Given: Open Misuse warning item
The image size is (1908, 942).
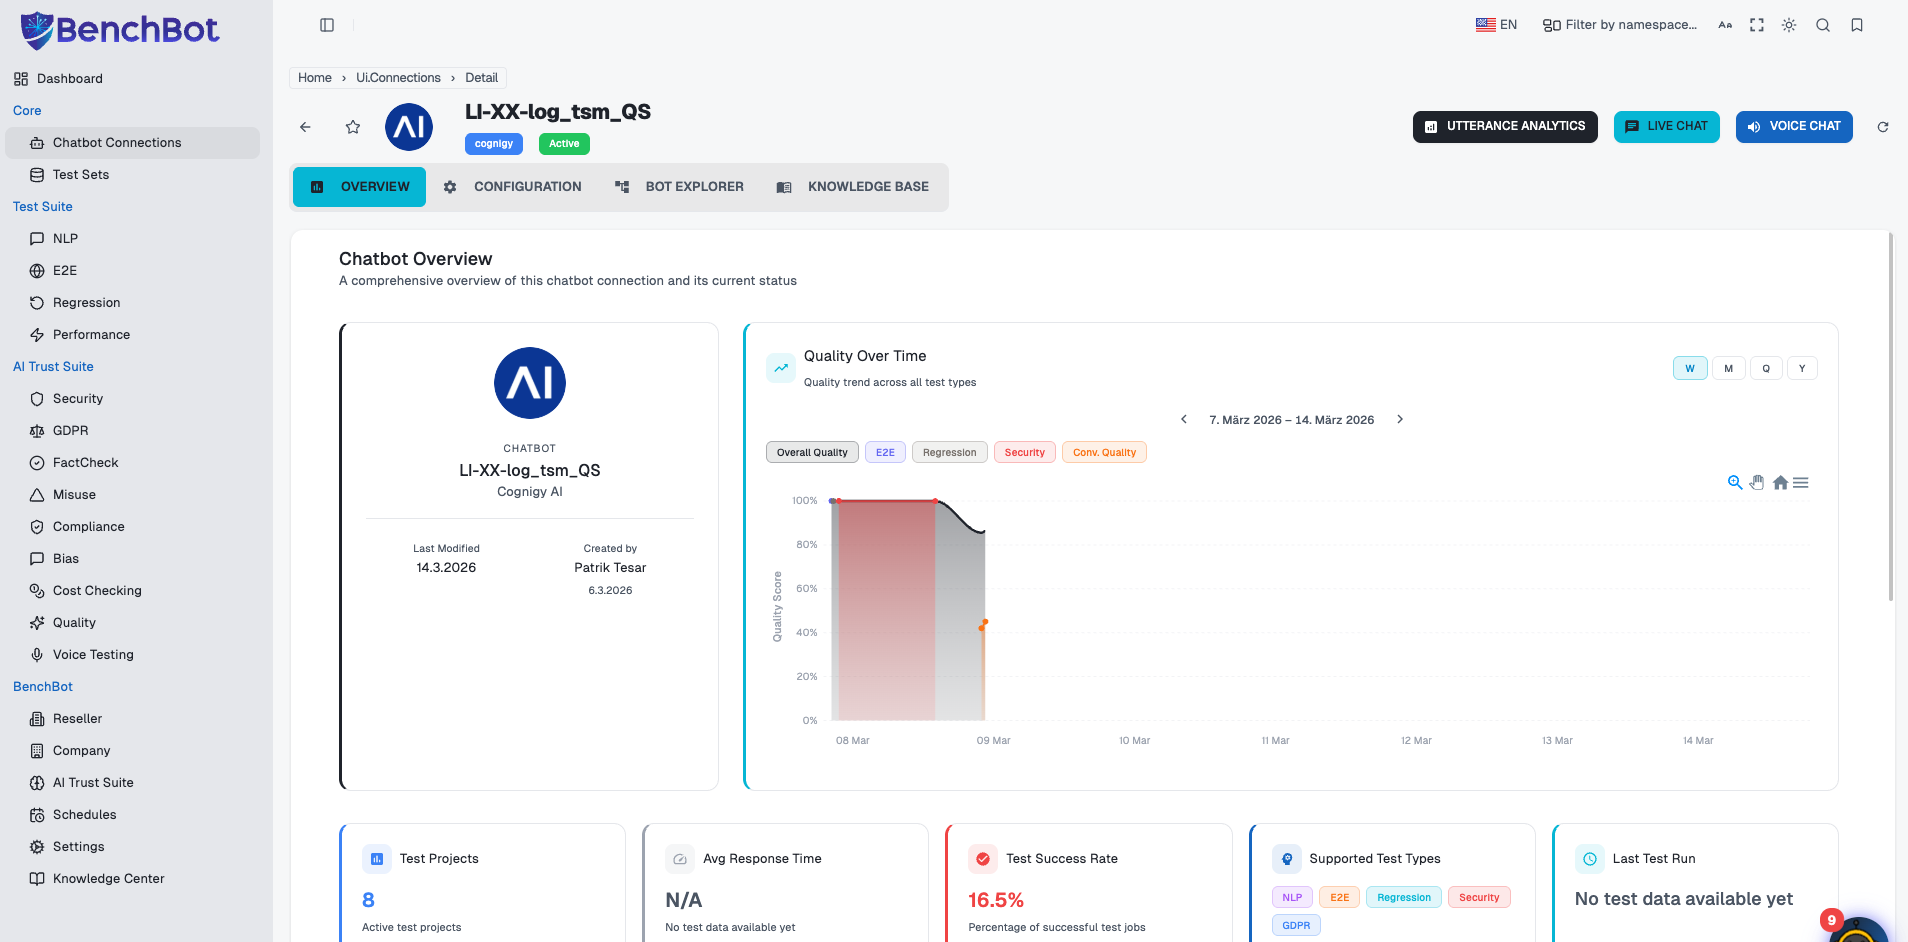Looking at the screenshot, I should click(132, 495).
